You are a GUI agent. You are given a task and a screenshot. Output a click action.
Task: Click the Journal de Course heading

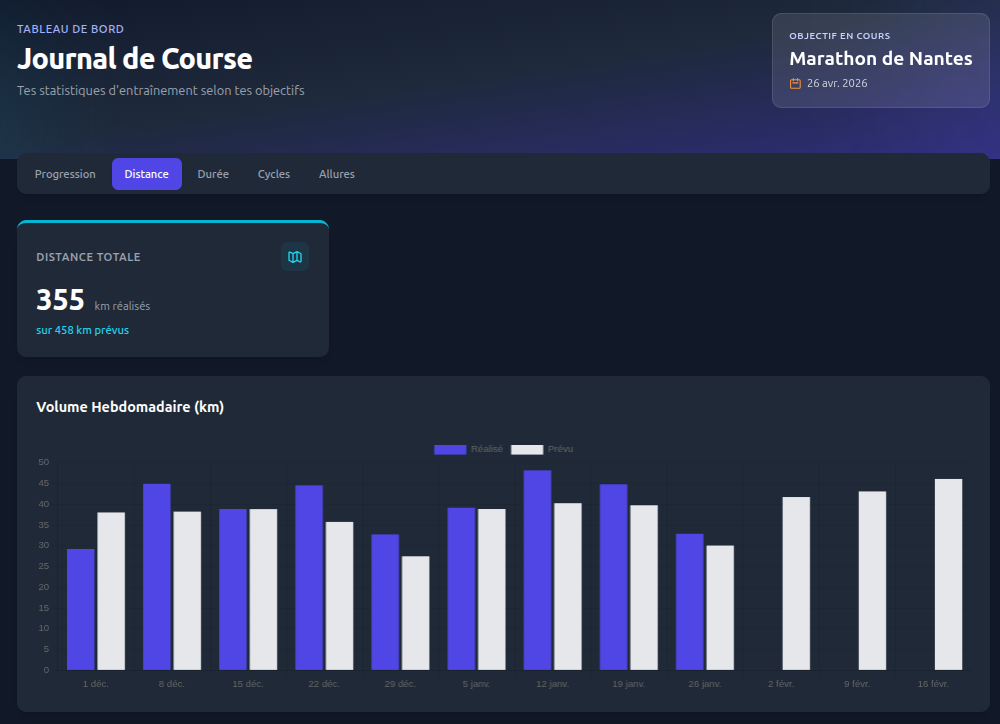coord(135,60)
